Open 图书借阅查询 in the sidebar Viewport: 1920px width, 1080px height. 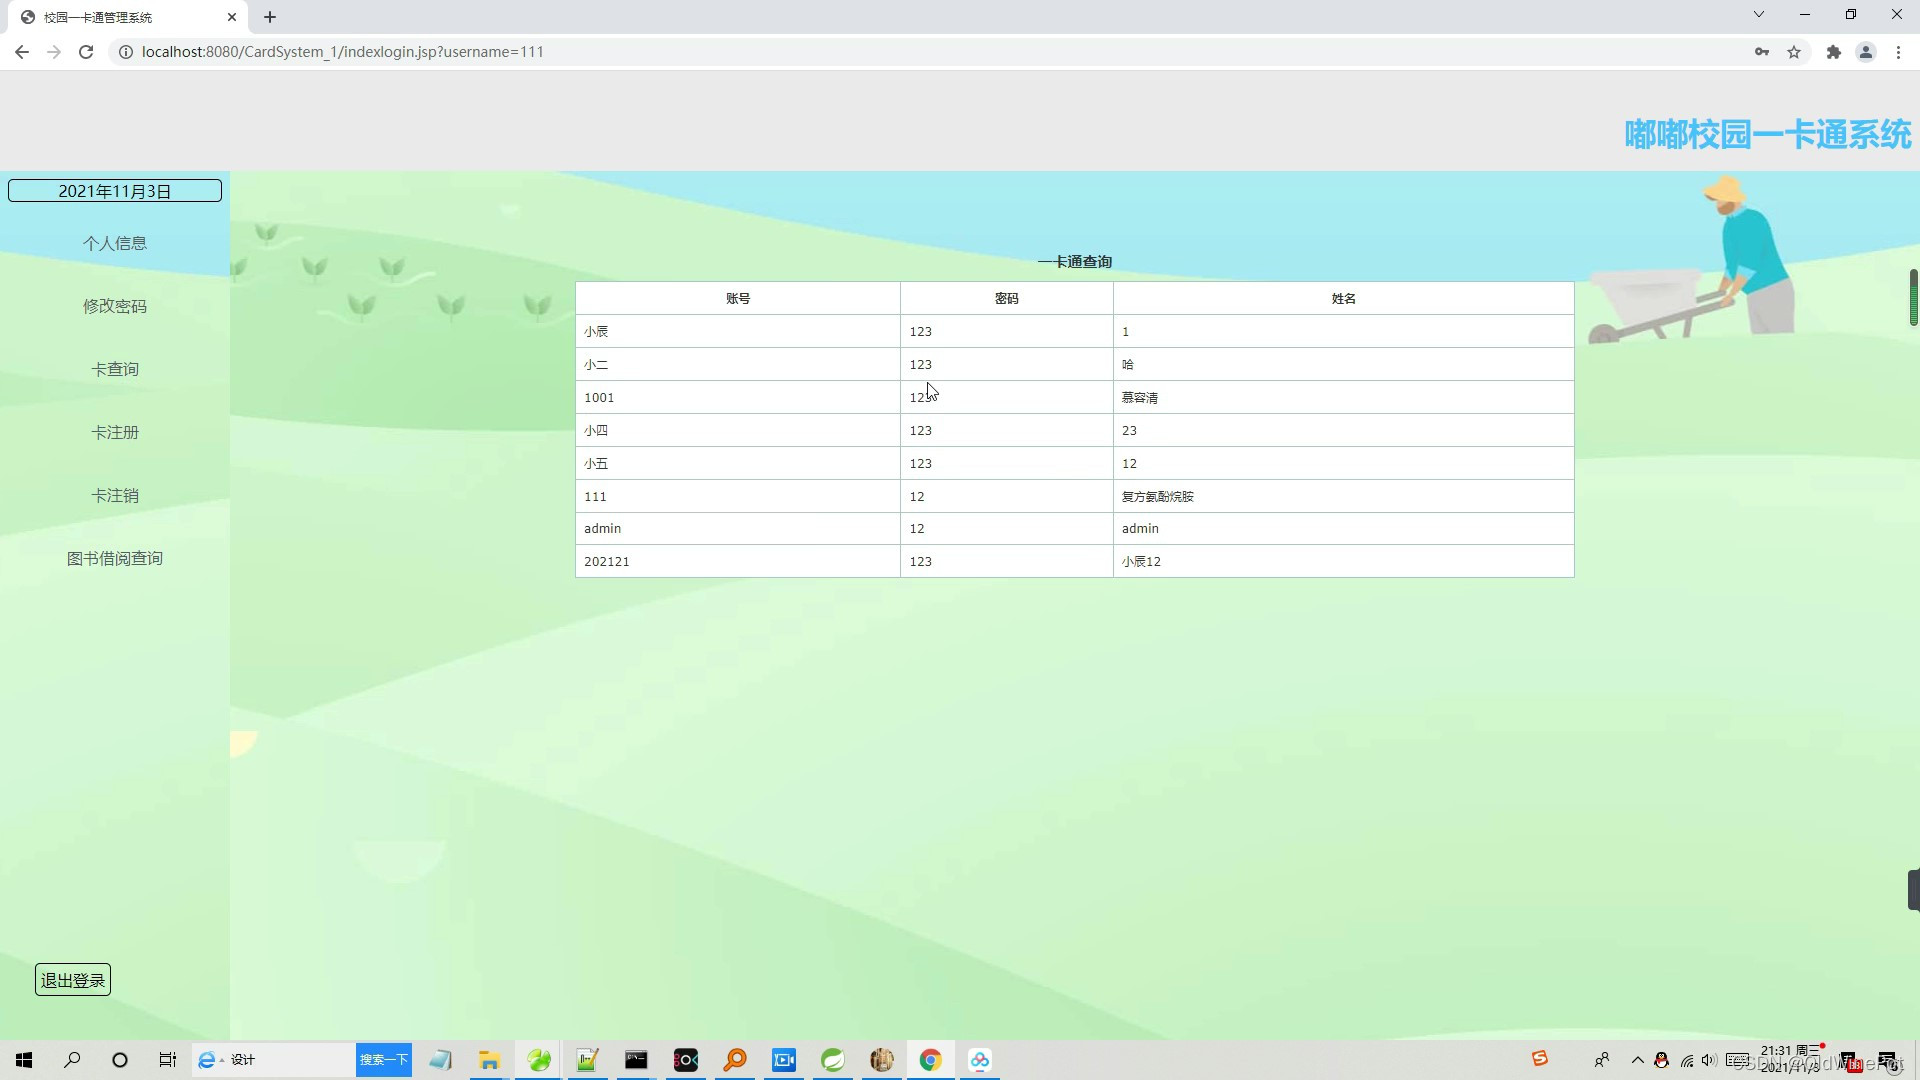coord(115,558)
